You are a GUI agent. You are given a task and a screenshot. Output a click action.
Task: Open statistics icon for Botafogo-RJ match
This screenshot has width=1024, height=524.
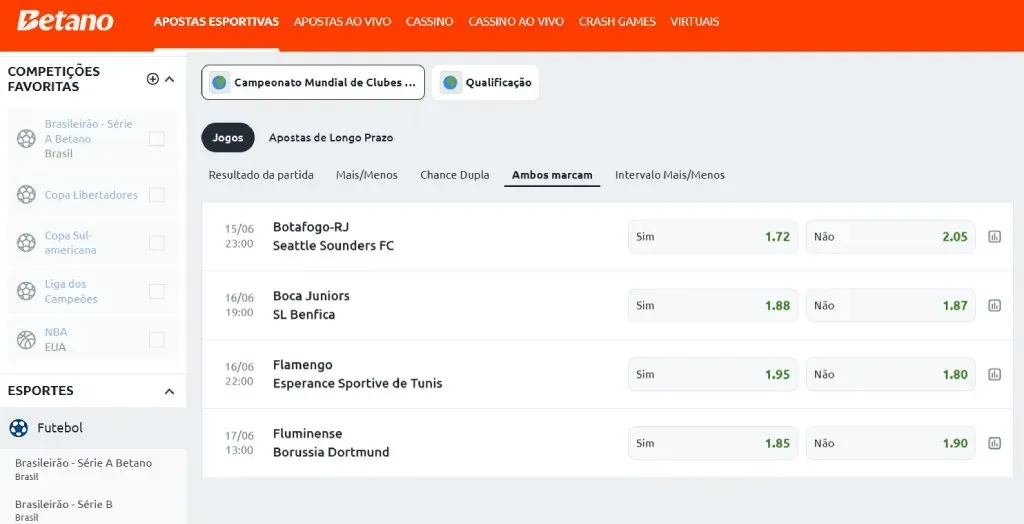tap(994, 237)
